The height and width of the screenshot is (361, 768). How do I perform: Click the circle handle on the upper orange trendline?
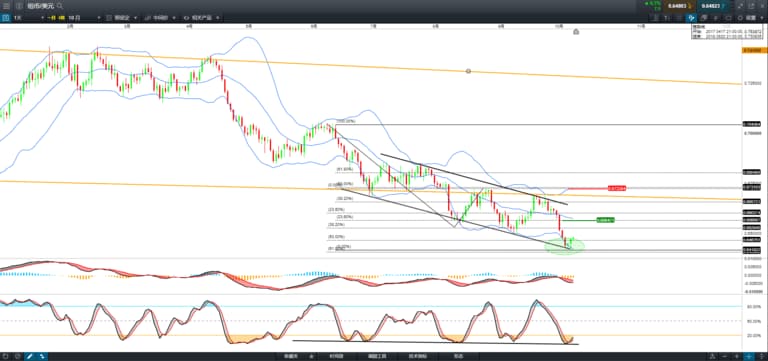(468, 71)
